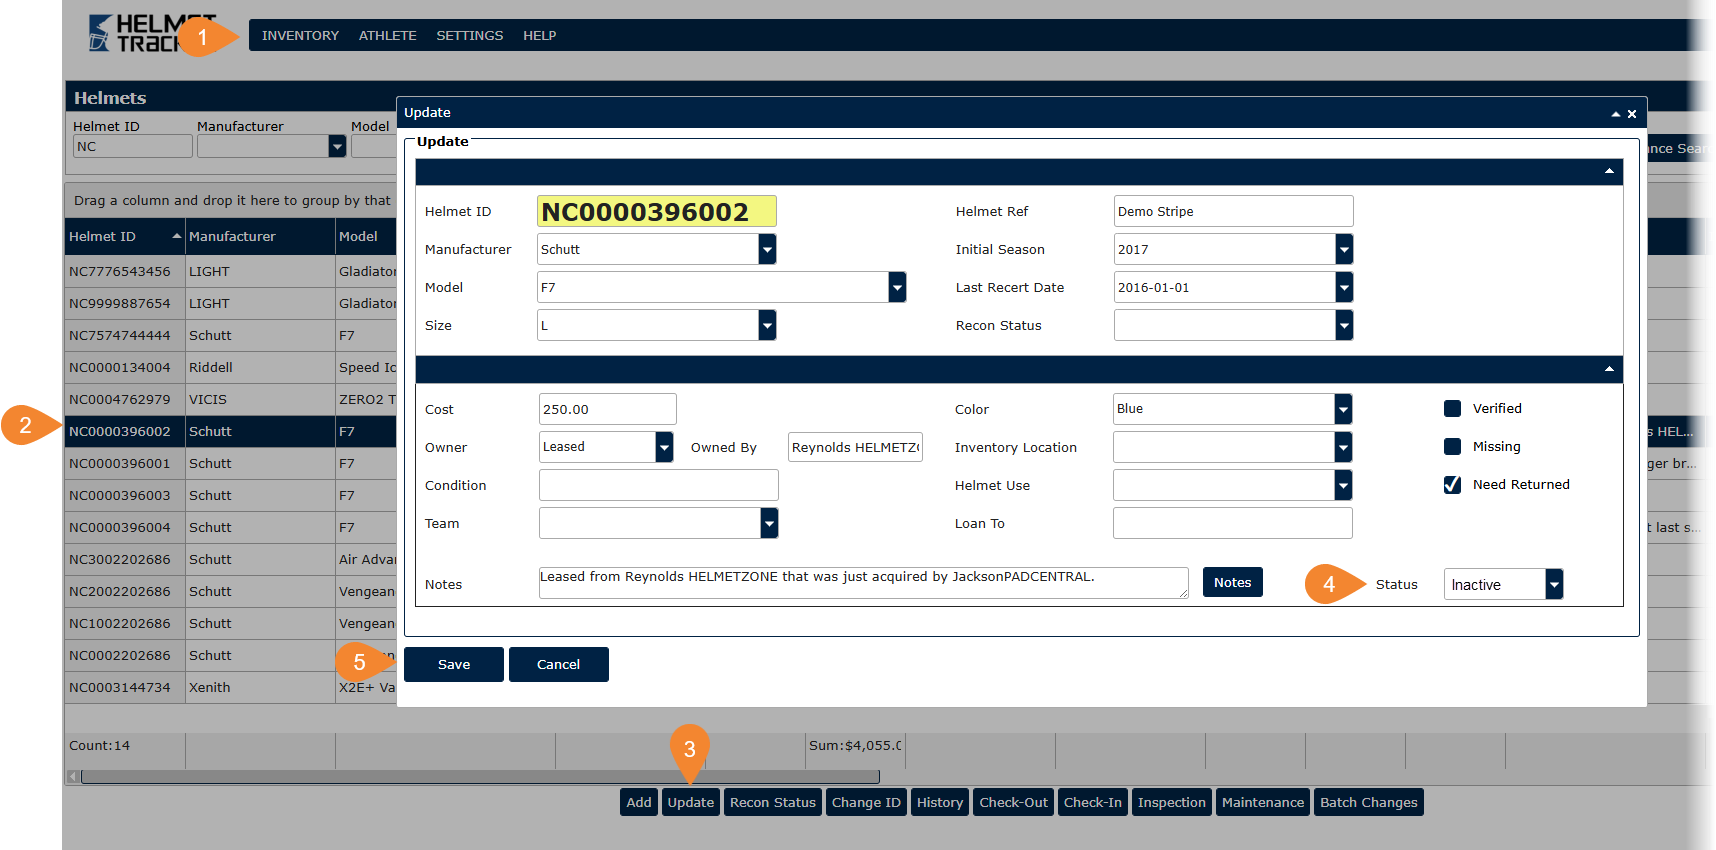
Task: Uncheck the Need Returned checkbox
Action: coord(1452,484)
